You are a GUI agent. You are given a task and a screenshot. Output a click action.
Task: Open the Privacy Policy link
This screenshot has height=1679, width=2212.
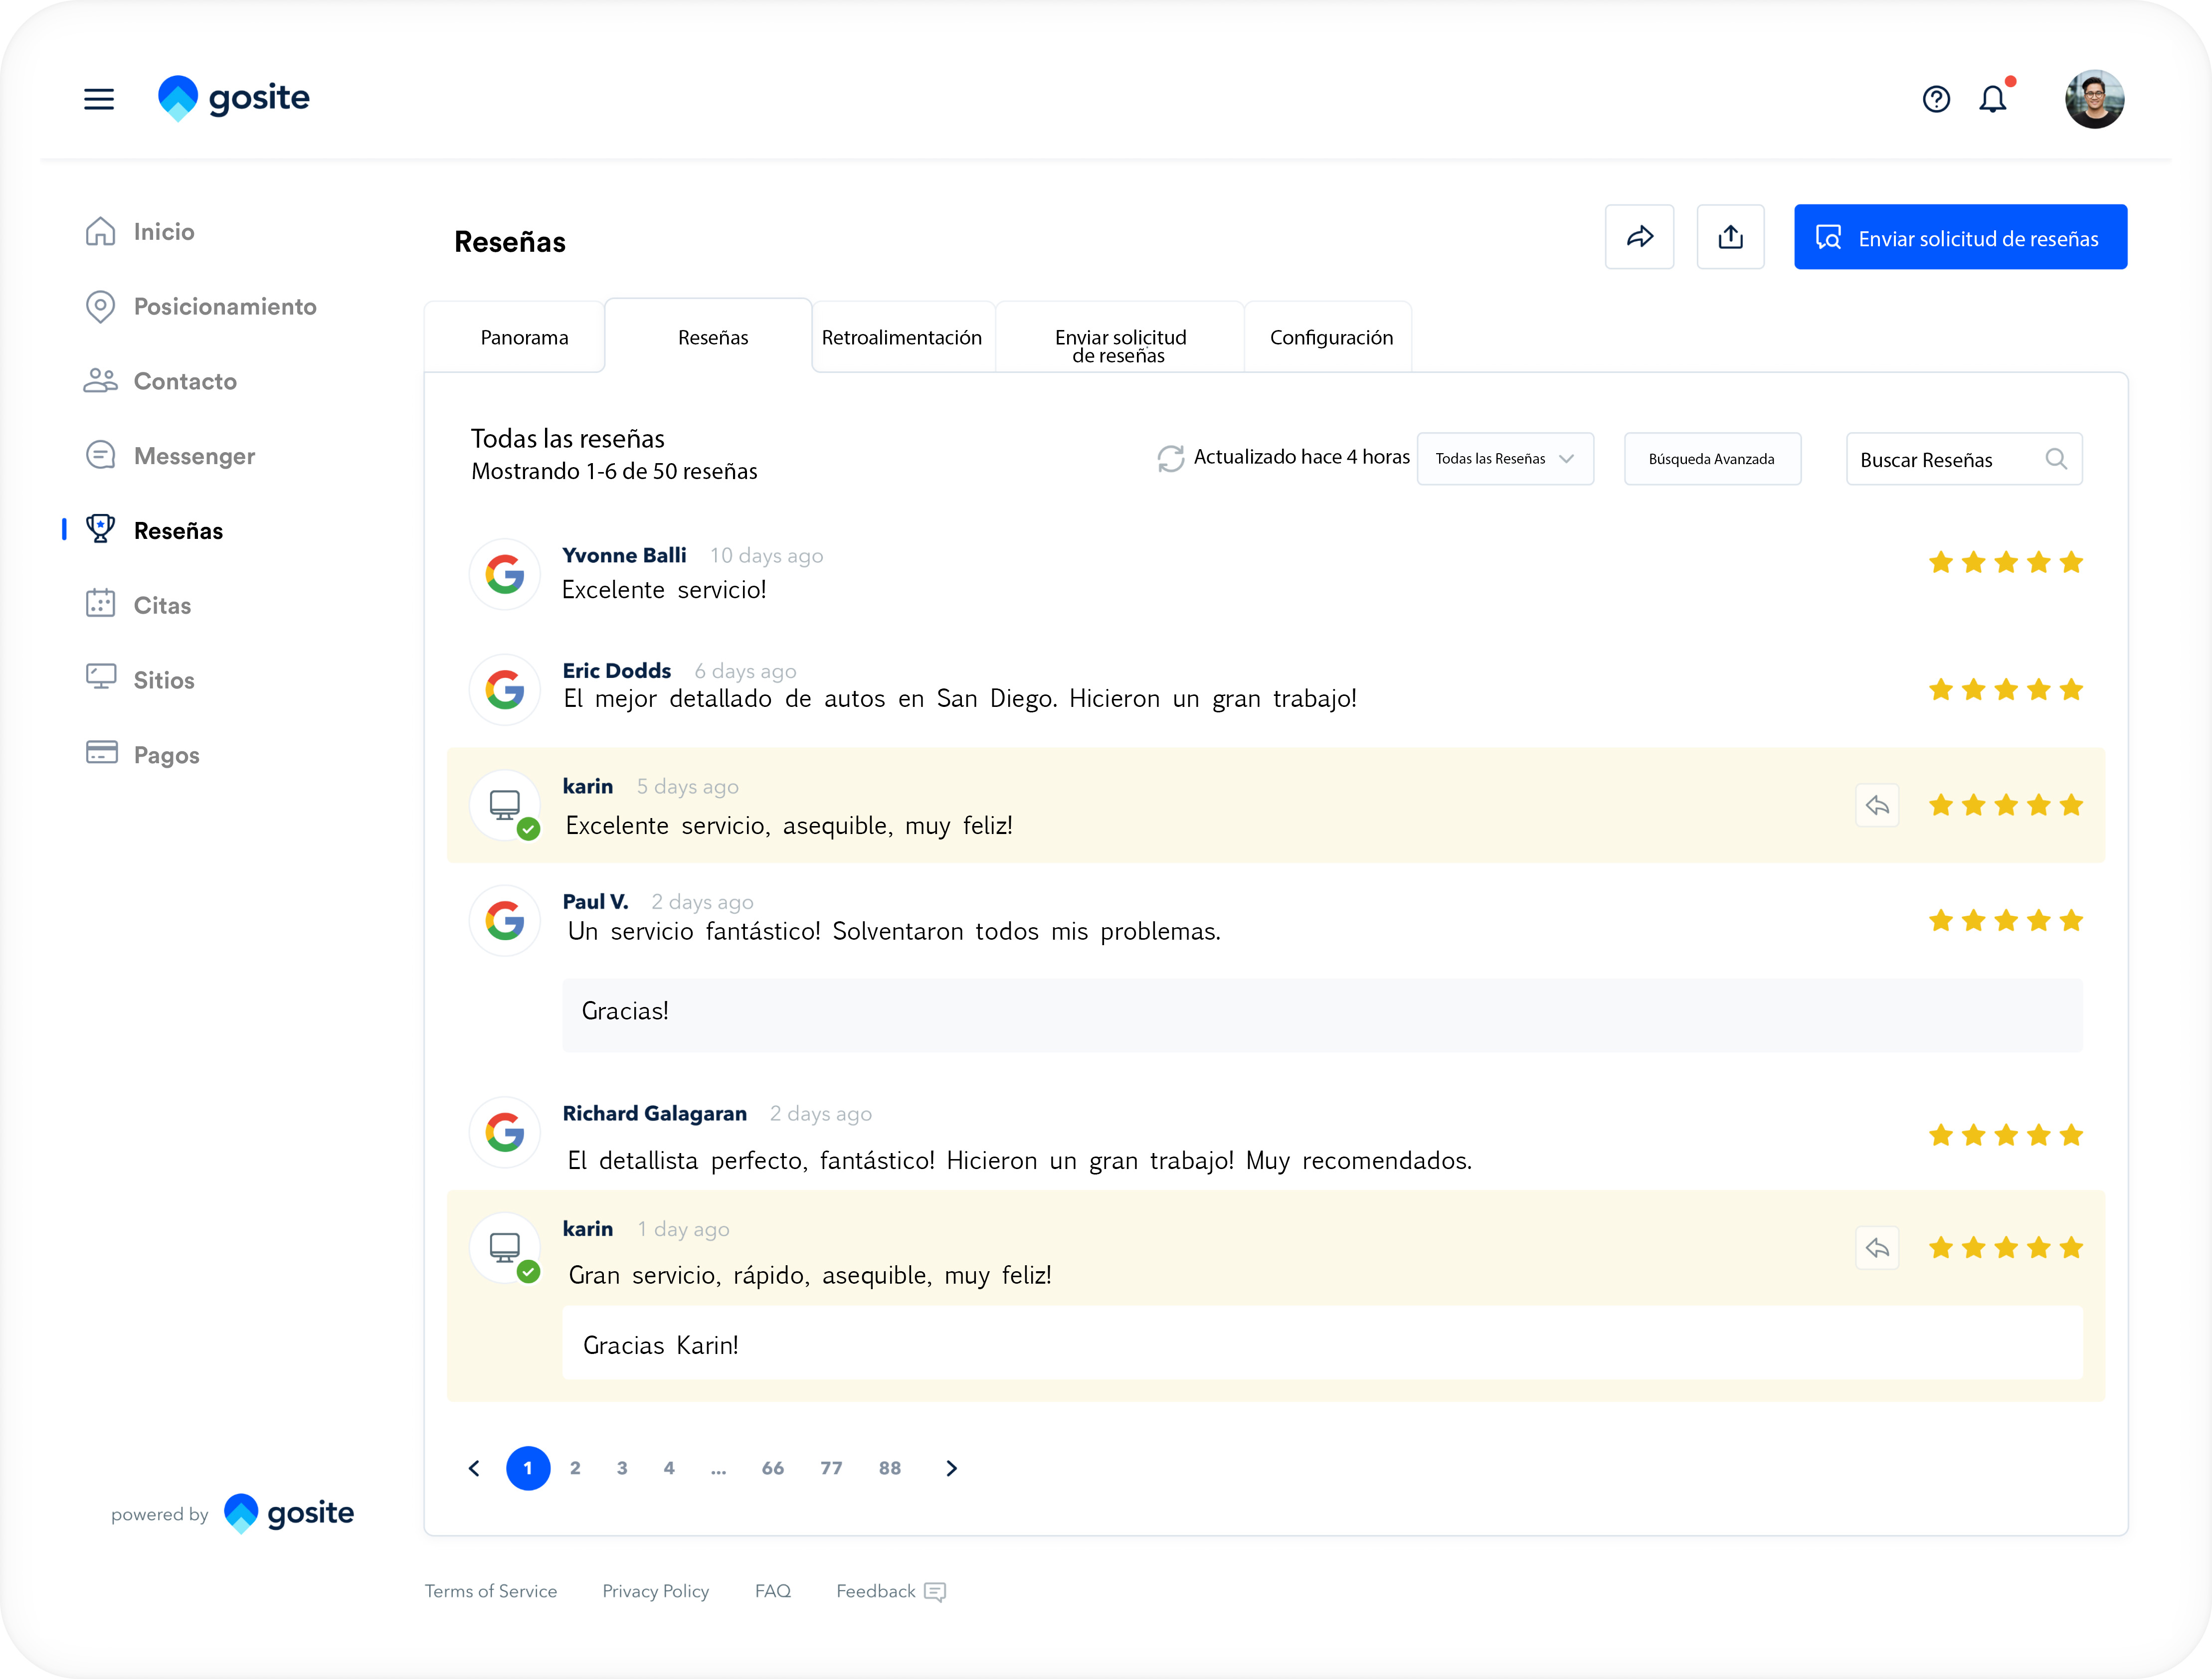pos(655,1591)
